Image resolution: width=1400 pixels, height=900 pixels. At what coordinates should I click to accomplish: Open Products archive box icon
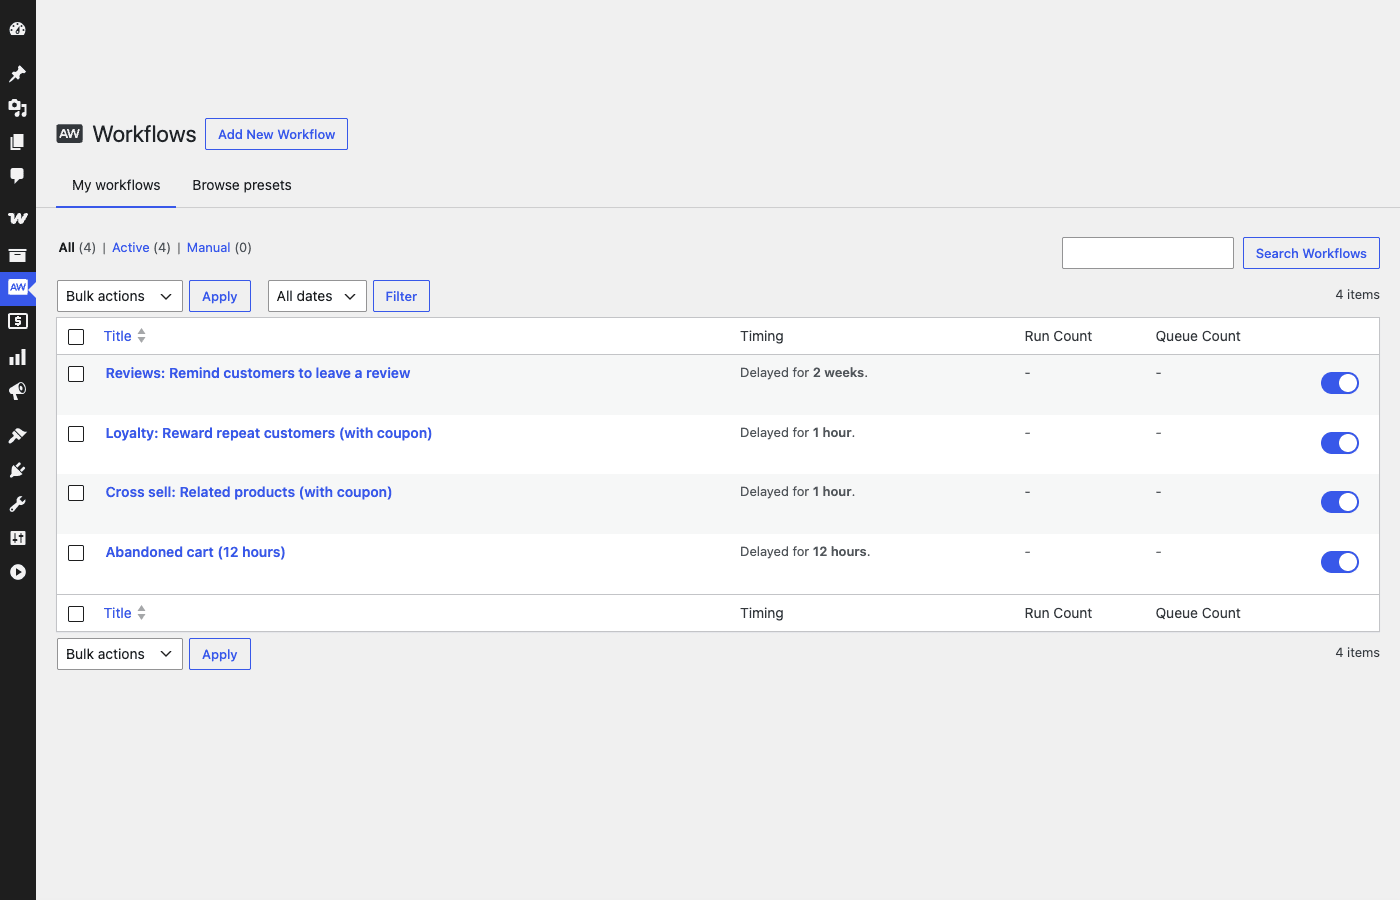(17, 255)
